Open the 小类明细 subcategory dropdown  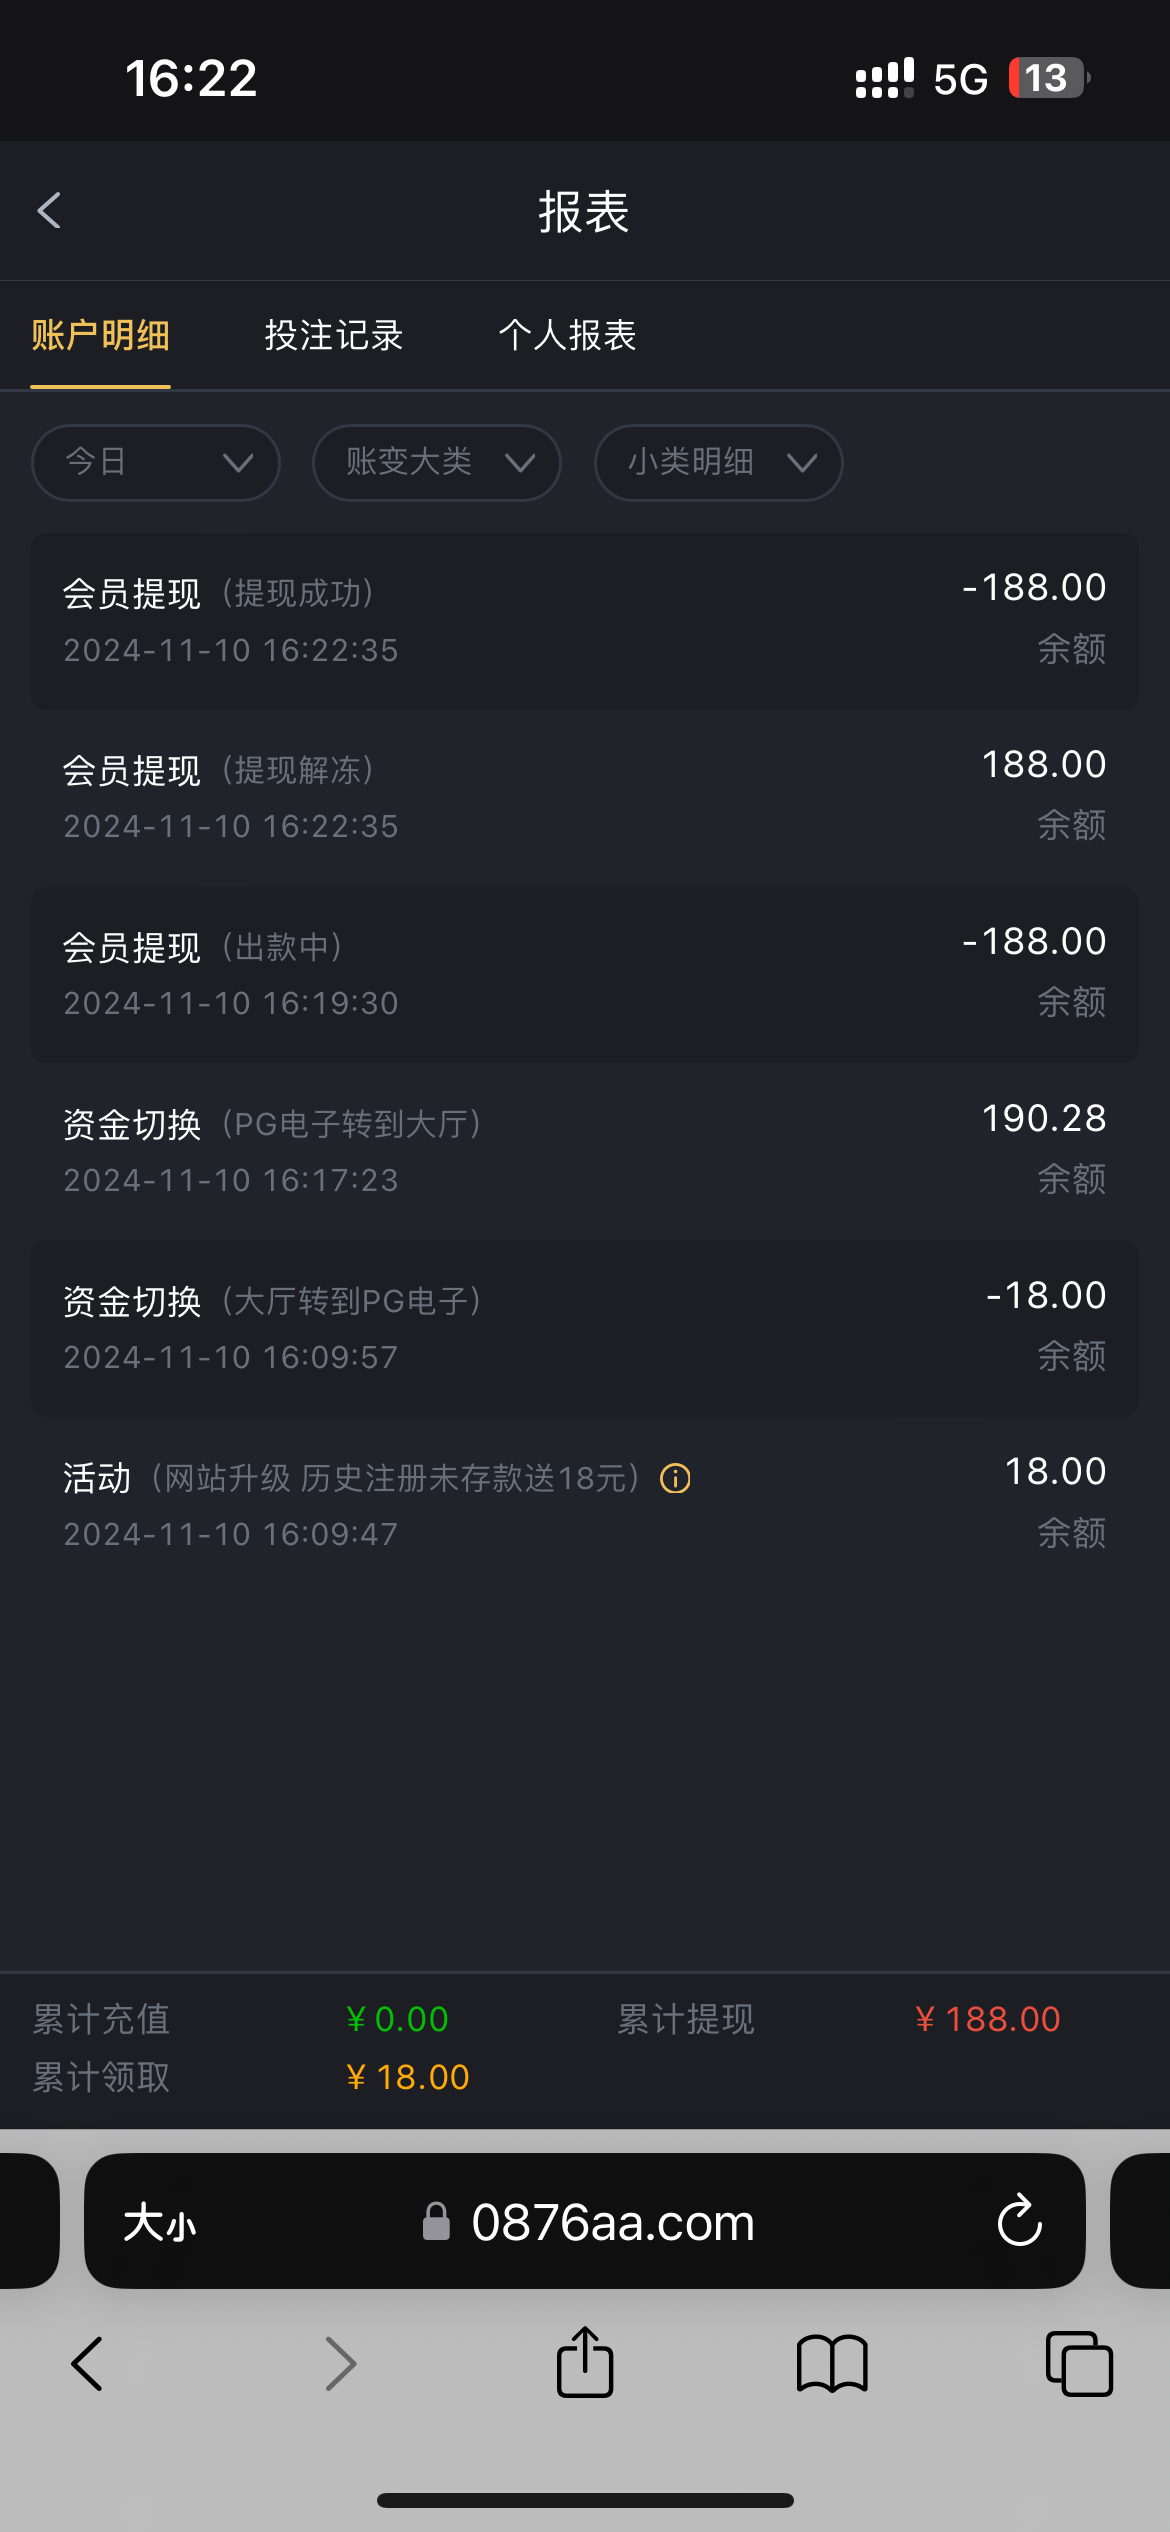coord(719,462)
